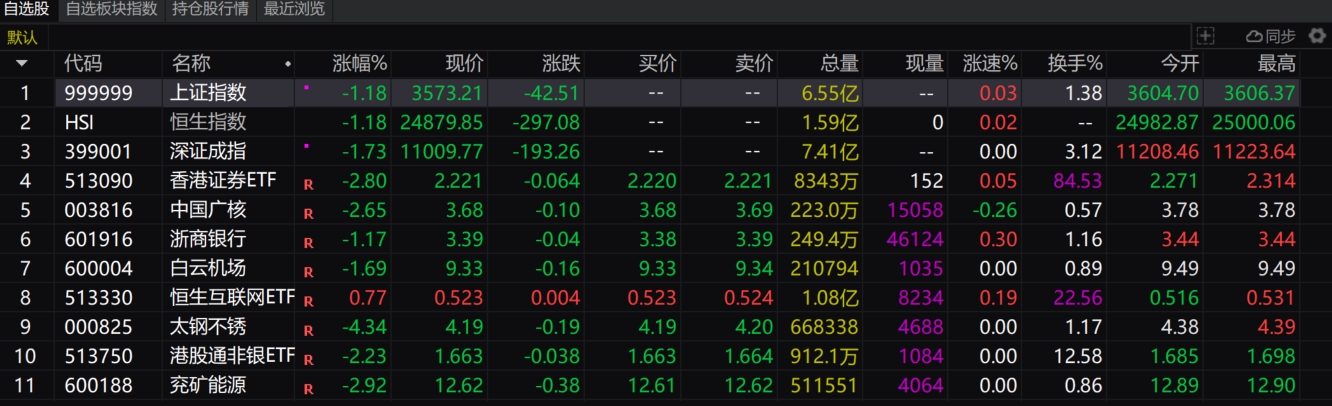Sort by the 涨跌 column header
This screenshot has height=406, width=1332.
click(561, 64)
